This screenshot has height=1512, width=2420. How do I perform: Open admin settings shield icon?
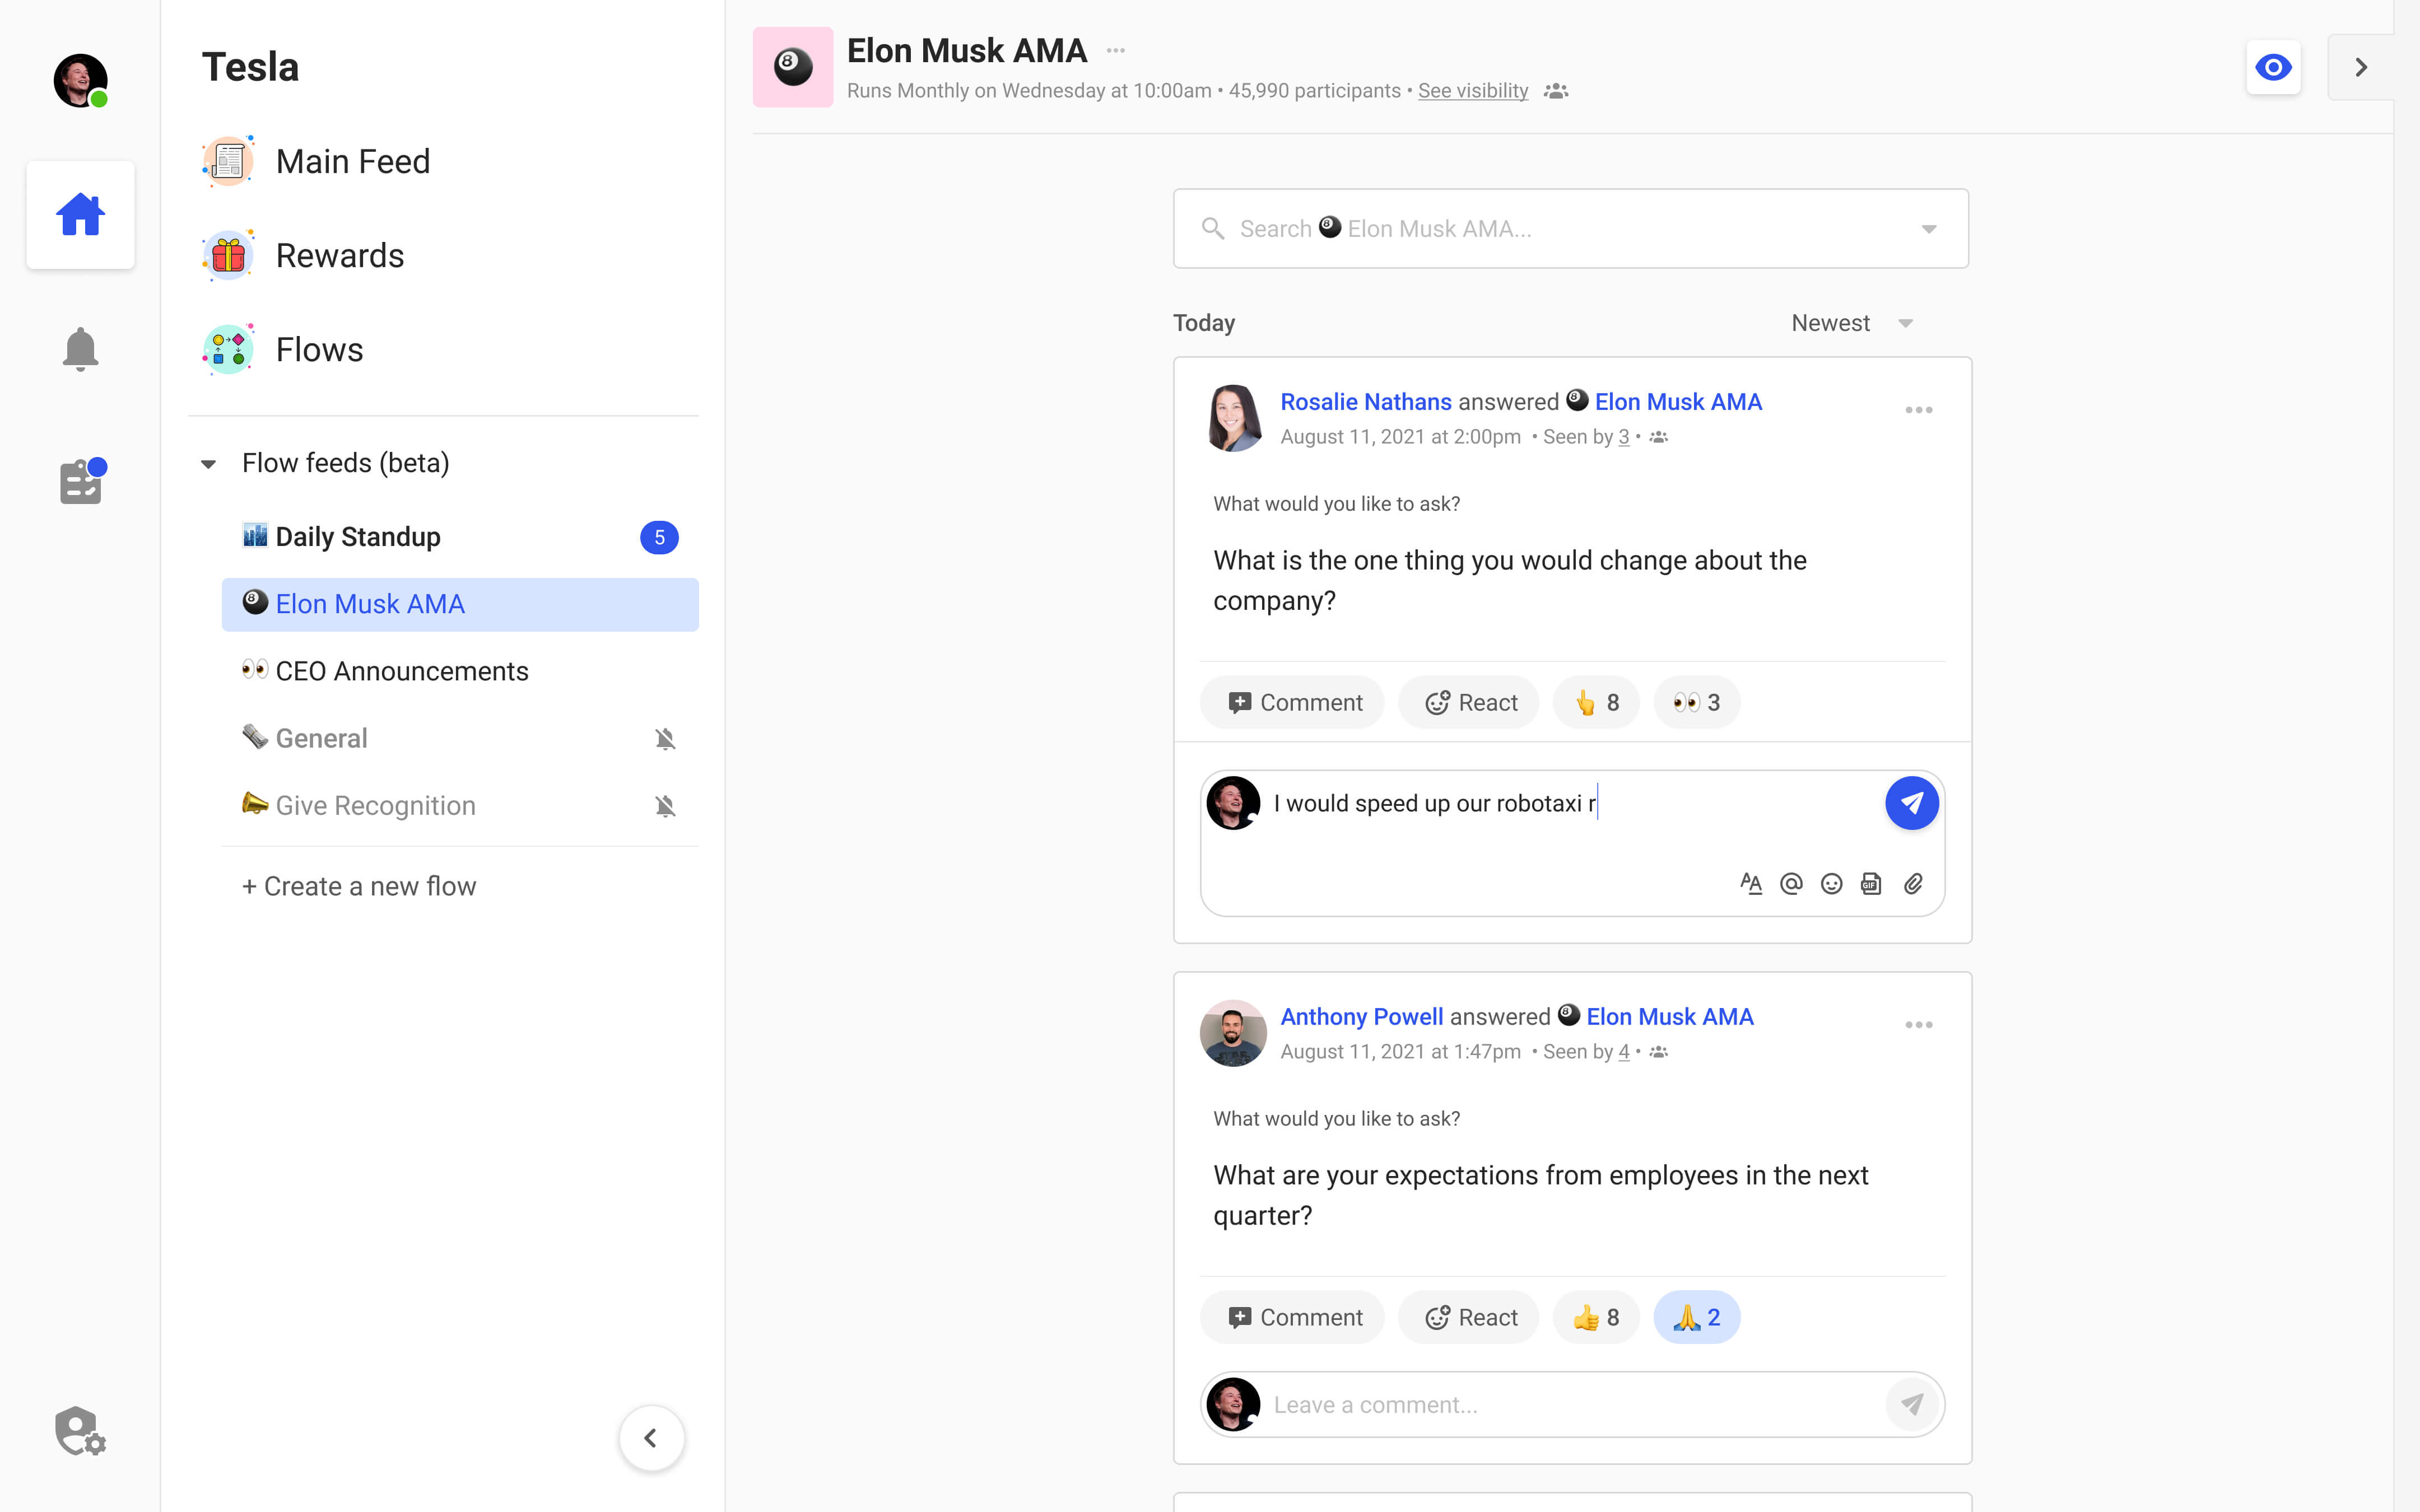point(80,1430)
